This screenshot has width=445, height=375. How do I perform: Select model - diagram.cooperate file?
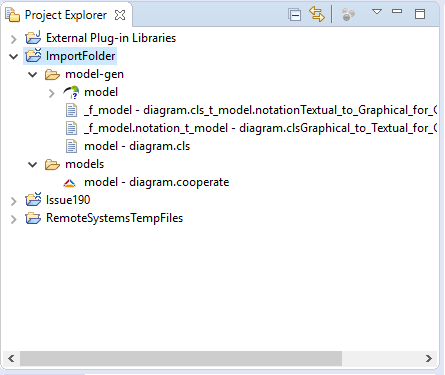(157, 182)
